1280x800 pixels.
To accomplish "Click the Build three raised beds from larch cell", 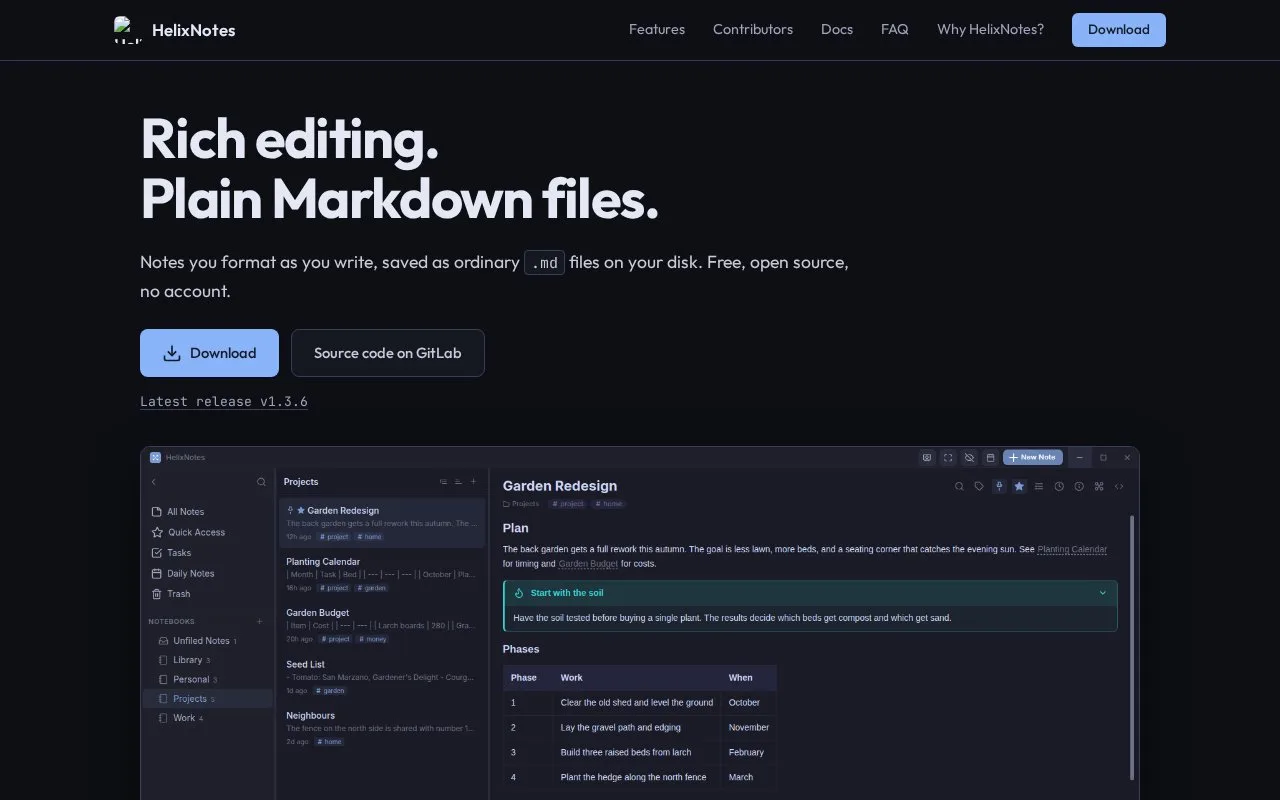I will pos(637,752).
